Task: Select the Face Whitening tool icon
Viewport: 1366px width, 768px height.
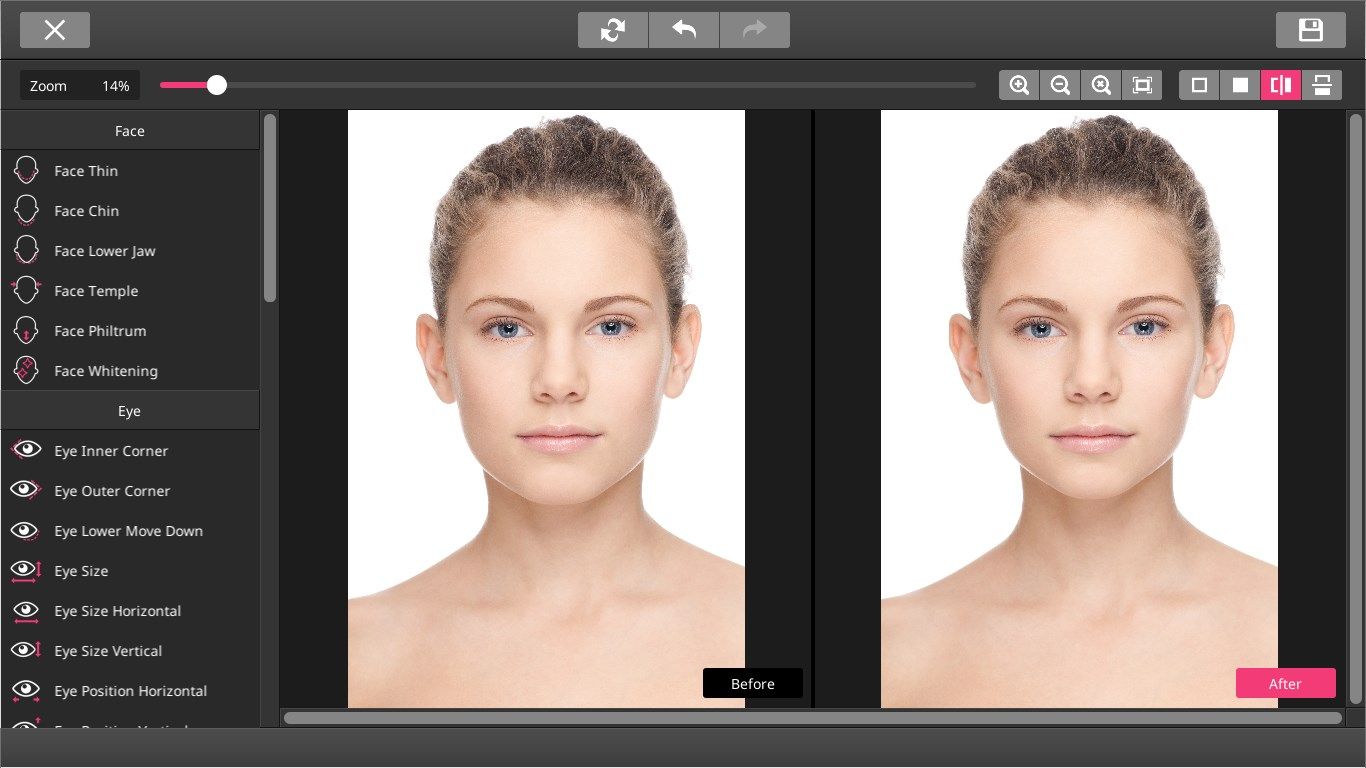Action: [26, 371]
